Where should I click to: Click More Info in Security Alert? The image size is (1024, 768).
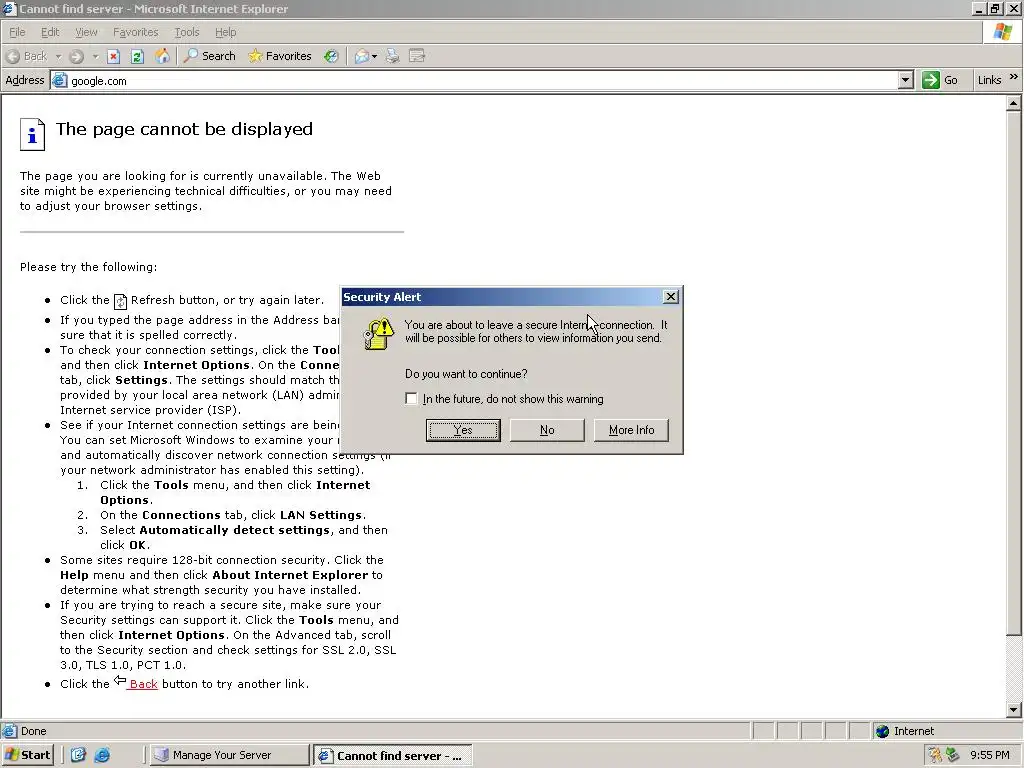tap(631, 430)
